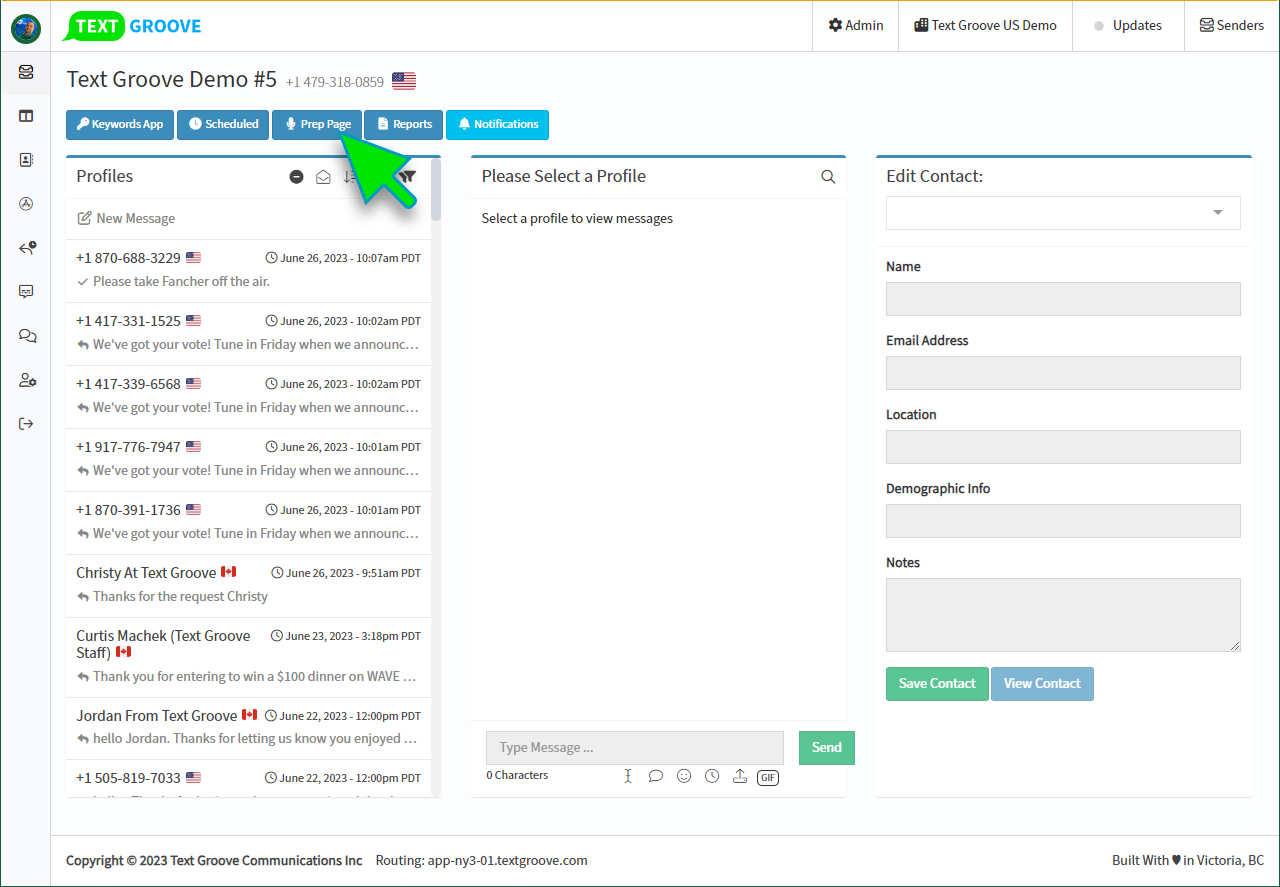Open the Updates menu item
Screen dimensions: 1280x887
click(x=1128, y=26)
